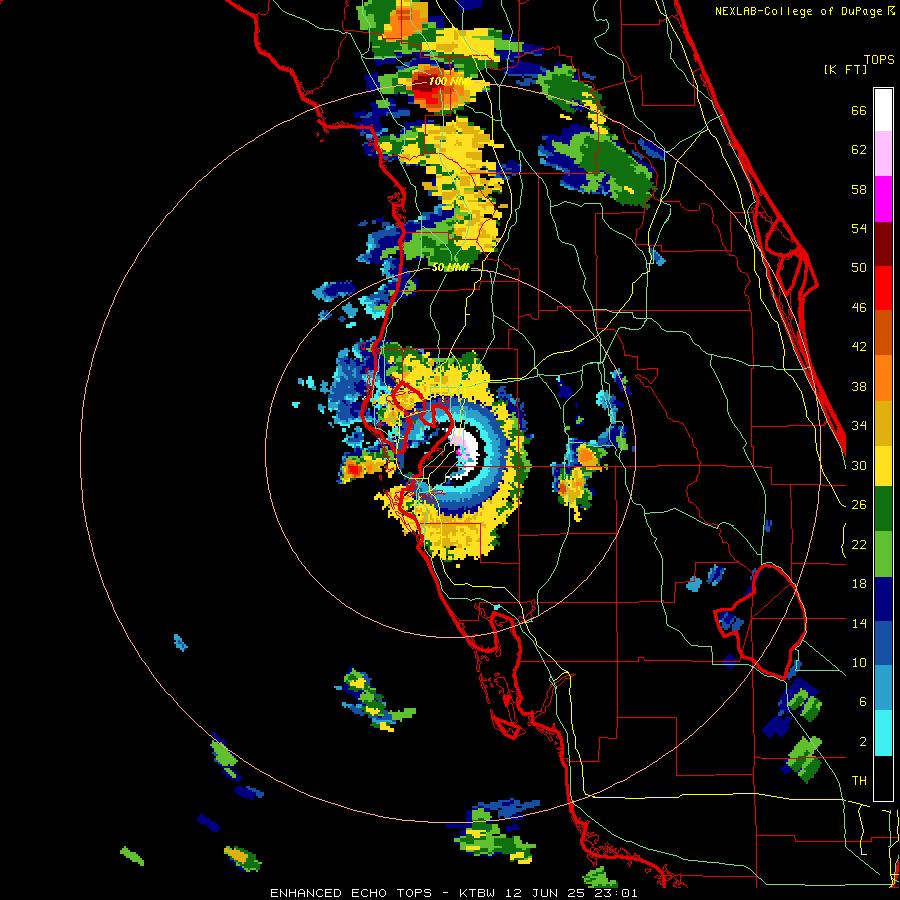The width and height of the screenshot is (900, 900).
Task: Select the 38 scale label
Action: [859, 387]
